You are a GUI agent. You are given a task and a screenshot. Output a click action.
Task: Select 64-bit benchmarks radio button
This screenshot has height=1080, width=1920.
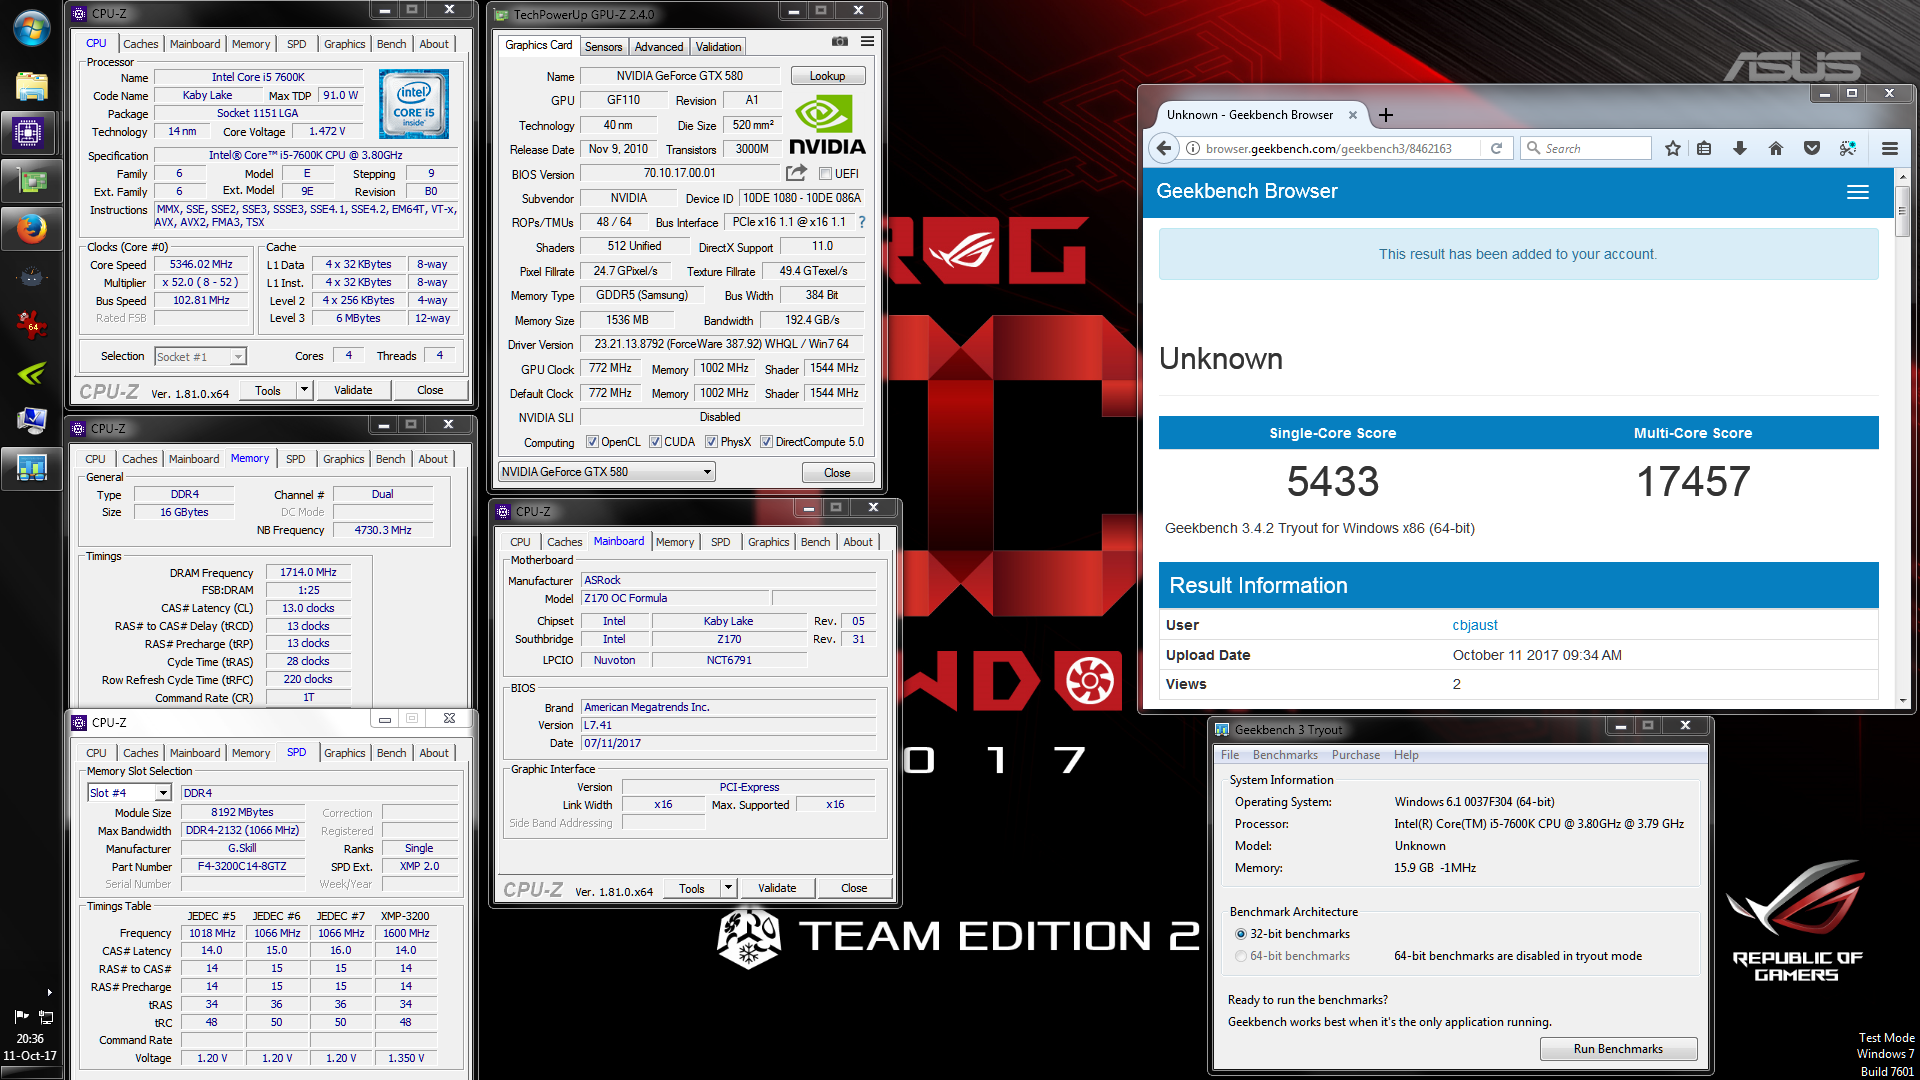click(x=1241, y=956)
